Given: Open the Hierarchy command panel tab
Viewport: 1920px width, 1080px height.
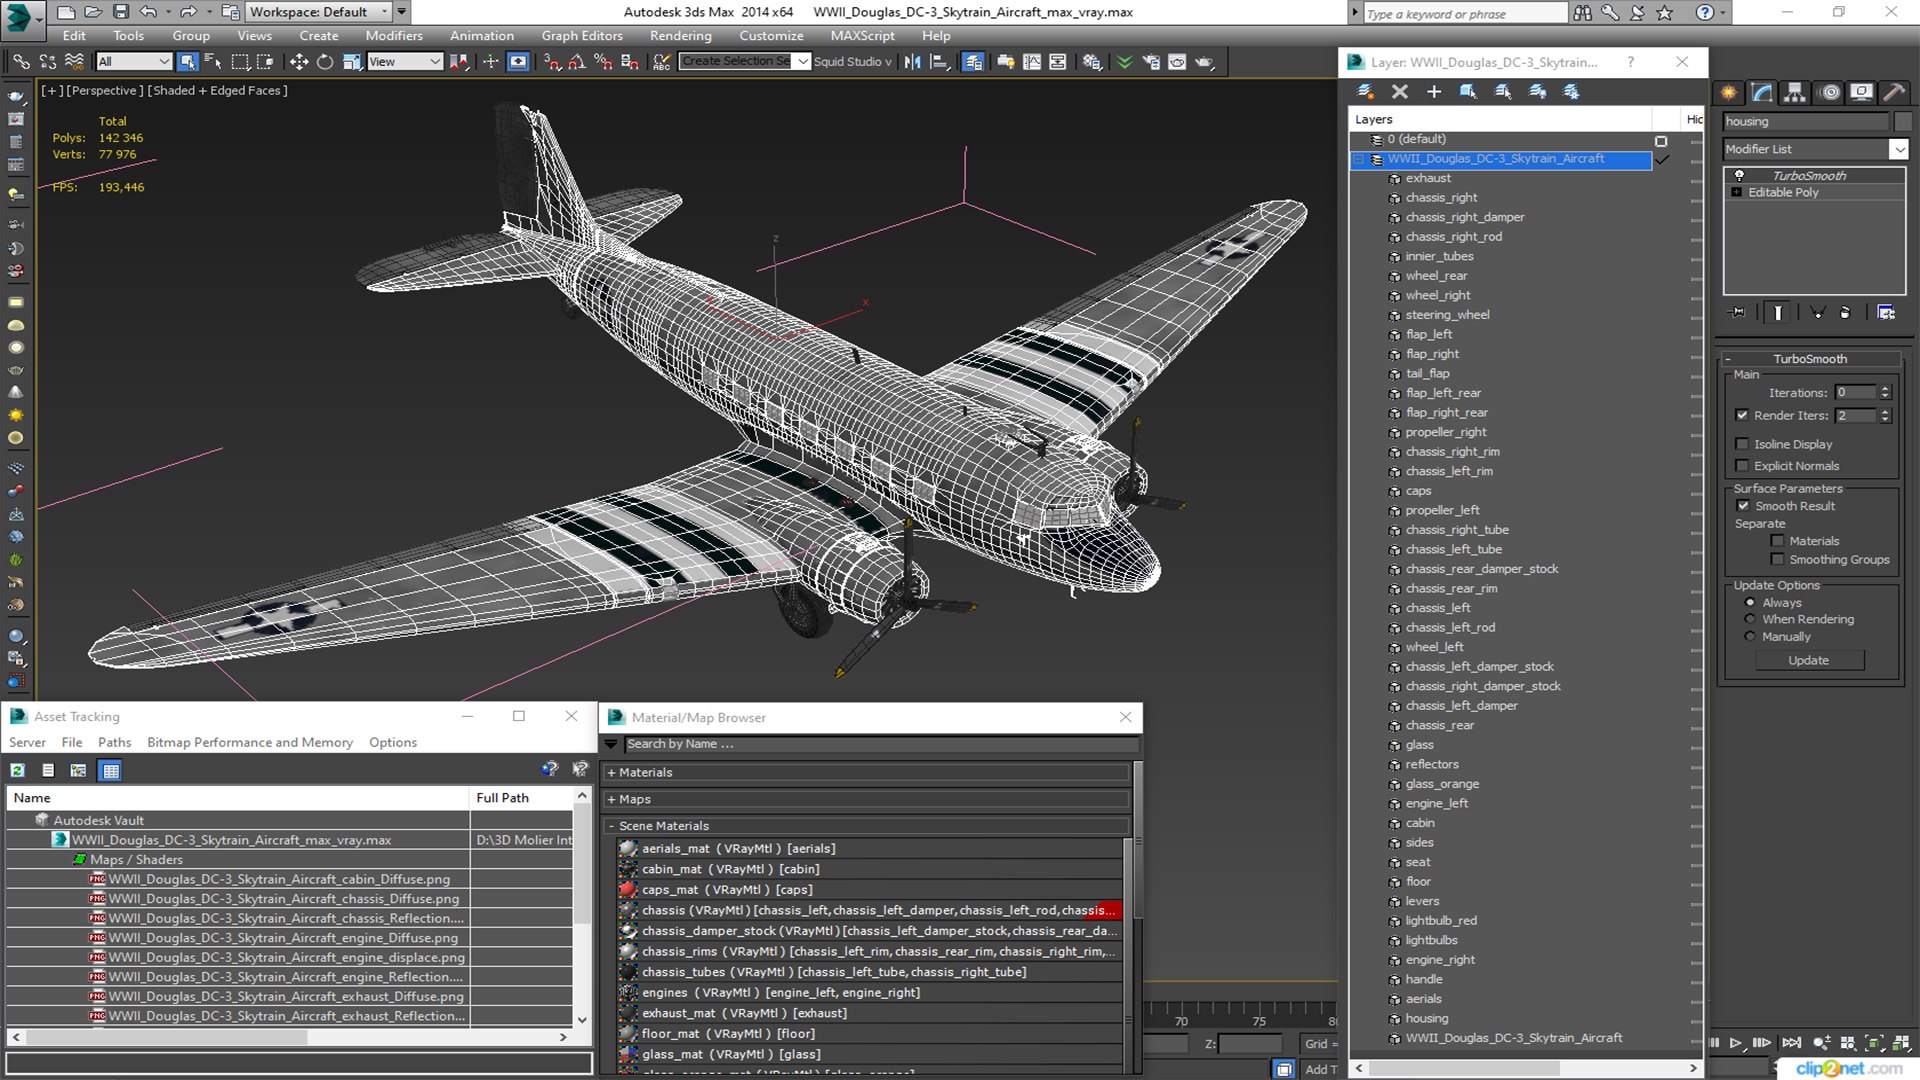Looking at the screenshot, I should click(1795, 92).
